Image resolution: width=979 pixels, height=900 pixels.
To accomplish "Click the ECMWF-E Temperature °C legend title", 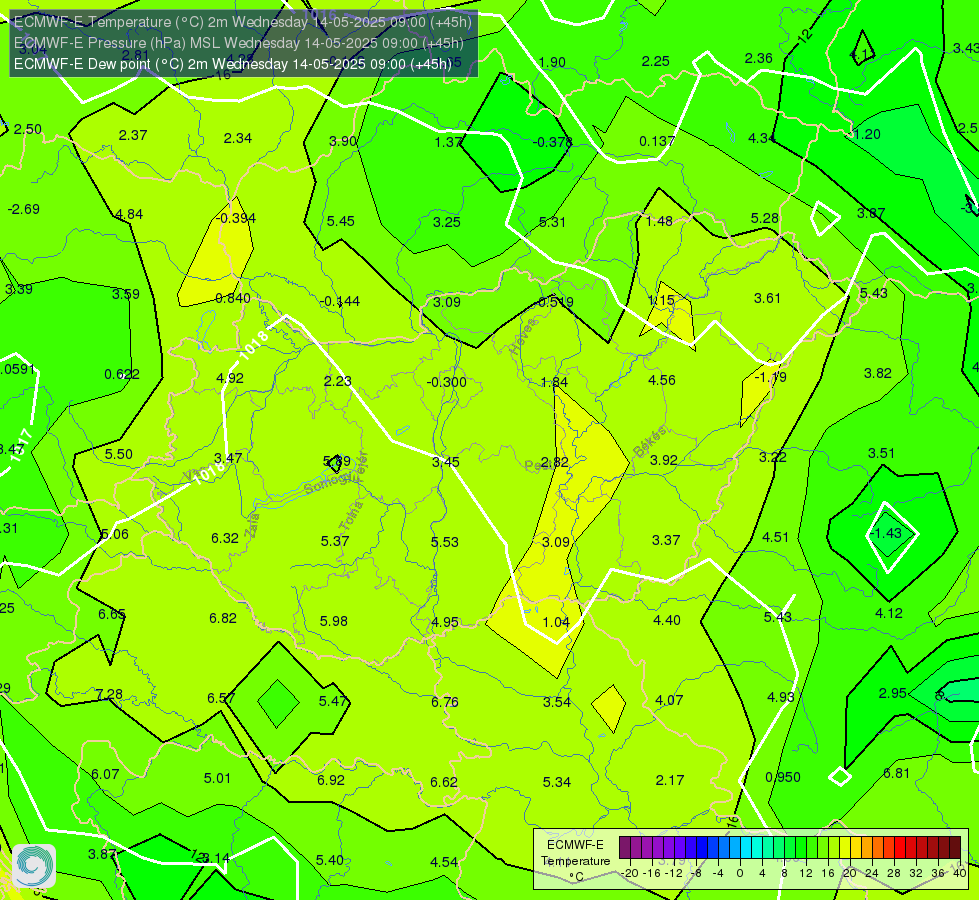I will (575, 861).
